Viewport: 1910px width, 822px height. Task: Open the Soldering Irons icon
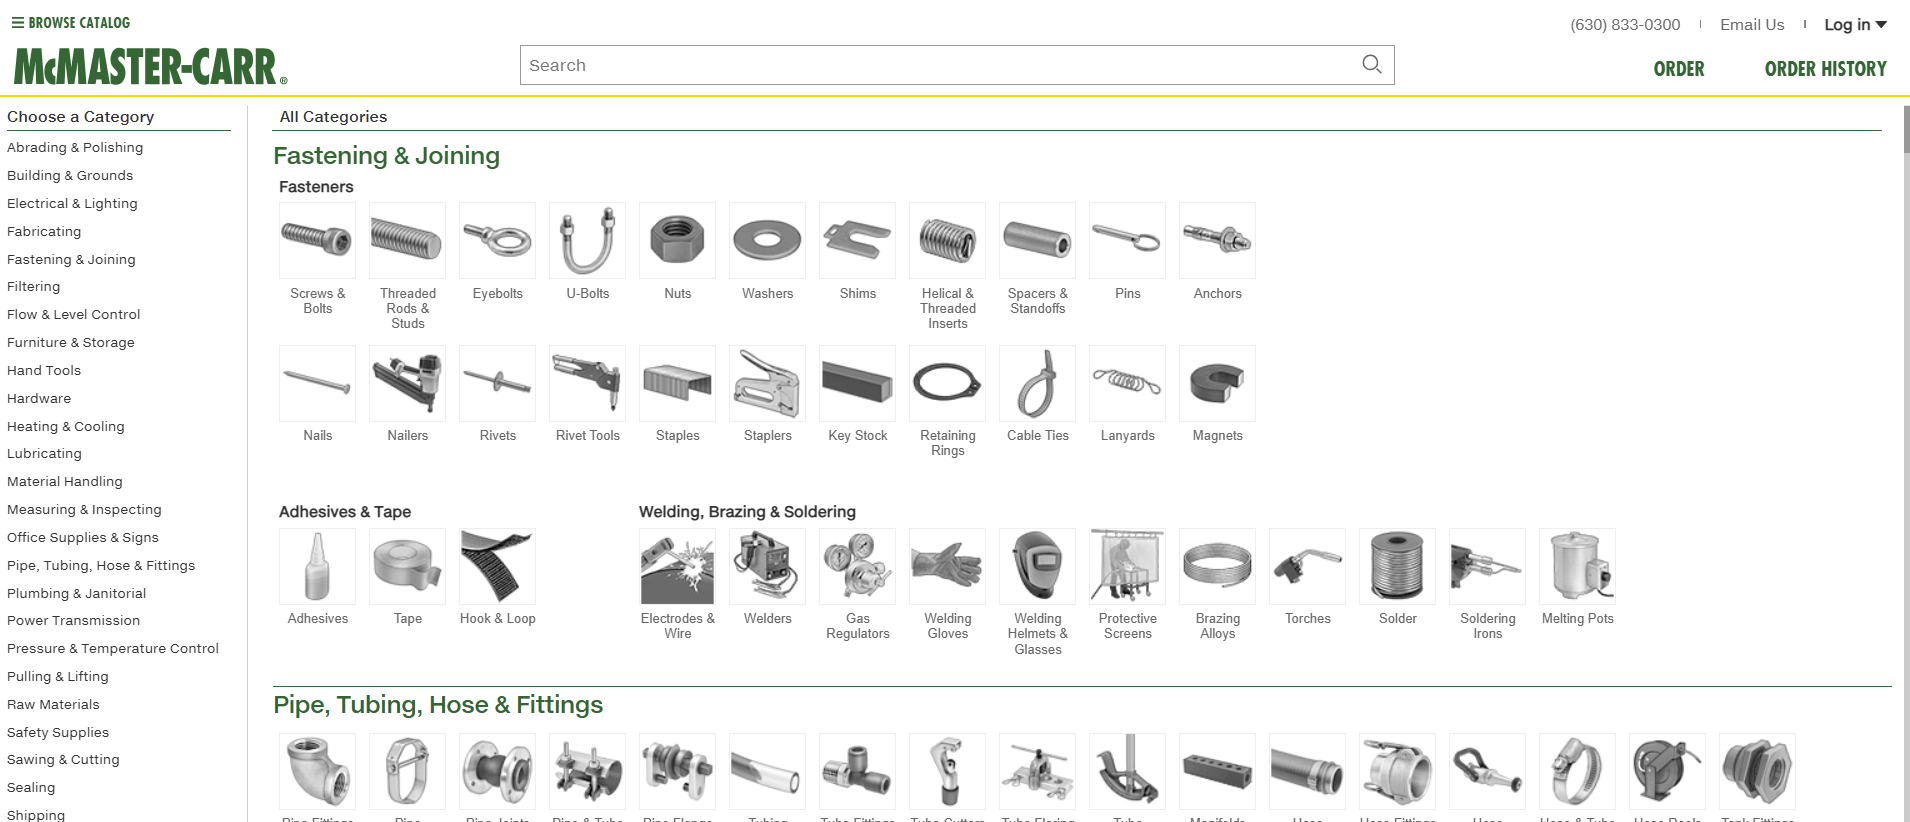(1487, 567)
